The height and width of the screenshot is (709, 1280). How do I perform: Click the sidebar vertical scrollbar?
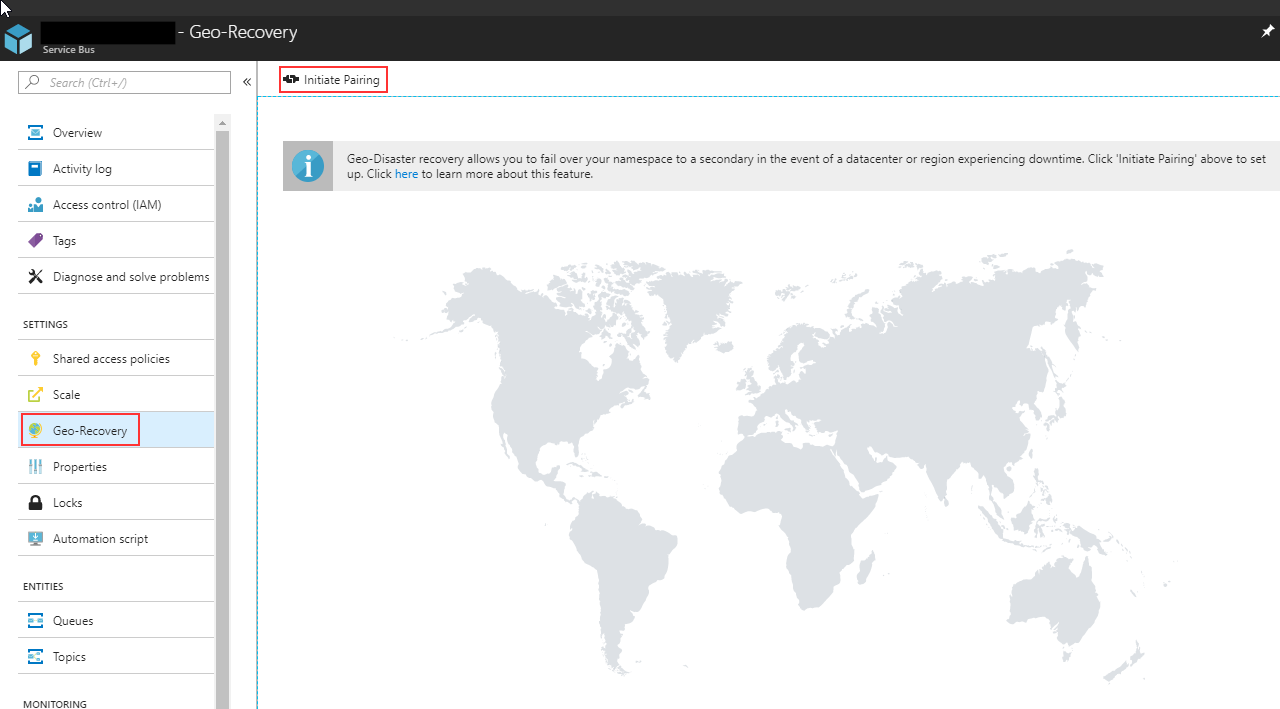[x=222, y=420]
